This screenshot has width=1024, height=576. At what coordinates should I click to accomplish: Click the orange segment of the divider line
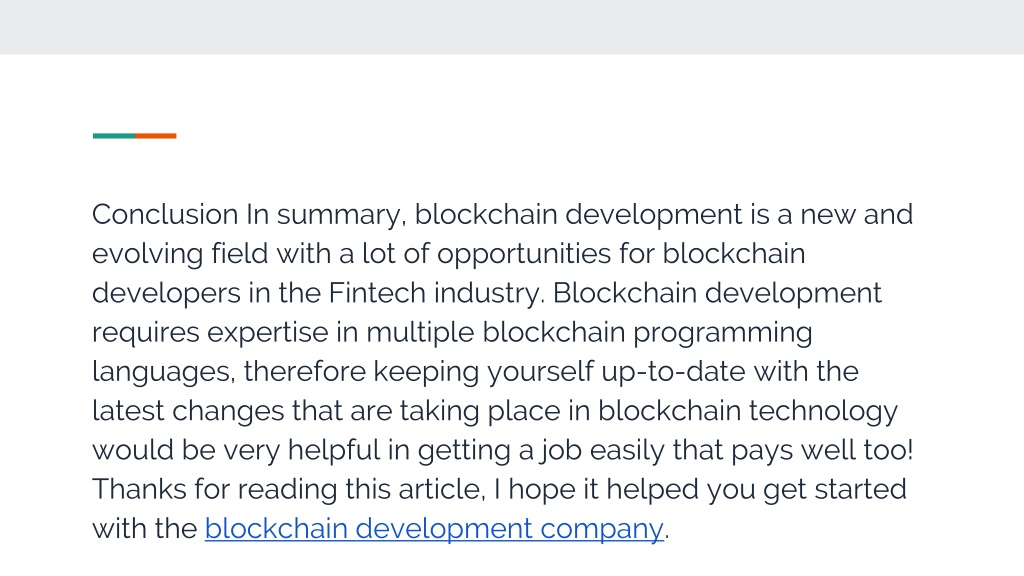[156, 136]
